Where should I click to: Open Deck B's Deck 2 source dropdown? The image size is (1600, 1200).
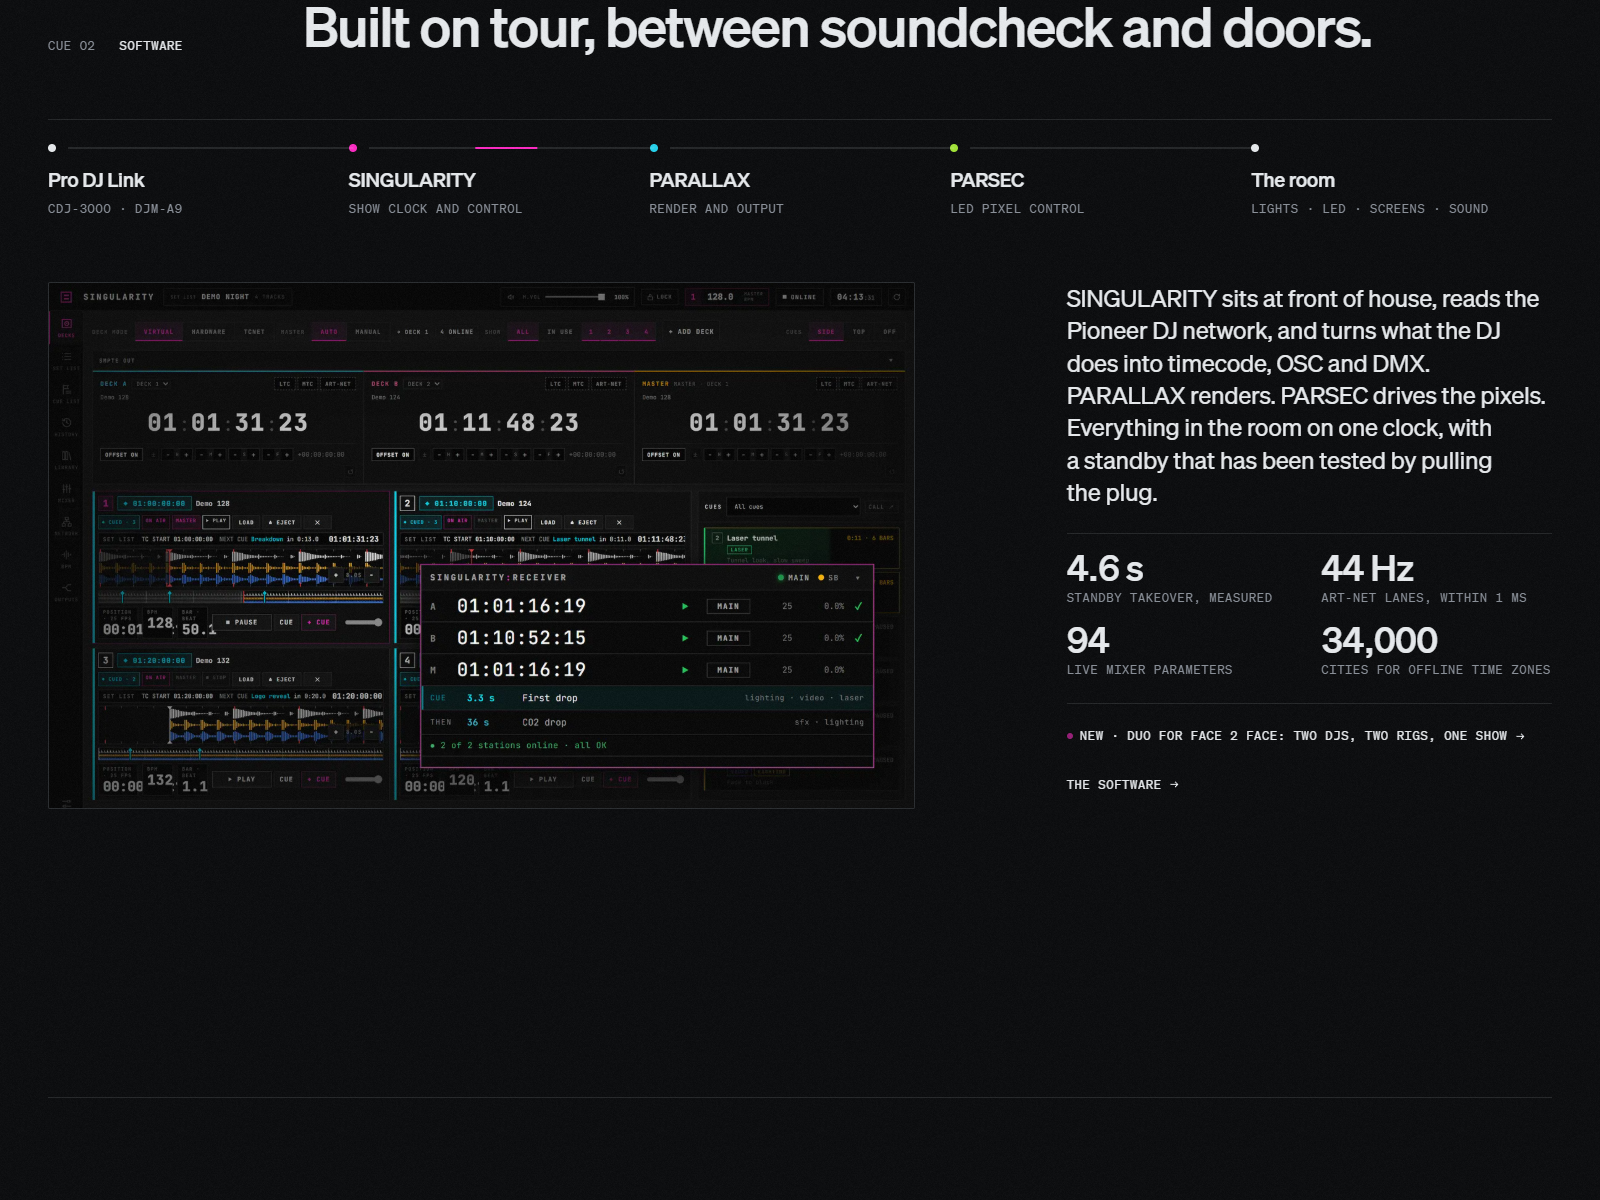(424, 384)
